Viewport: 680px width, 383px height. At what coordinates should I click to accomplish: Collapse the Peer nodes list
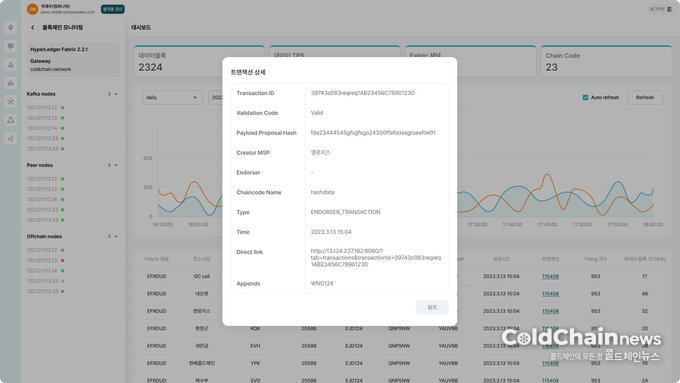tap(116, 165)
